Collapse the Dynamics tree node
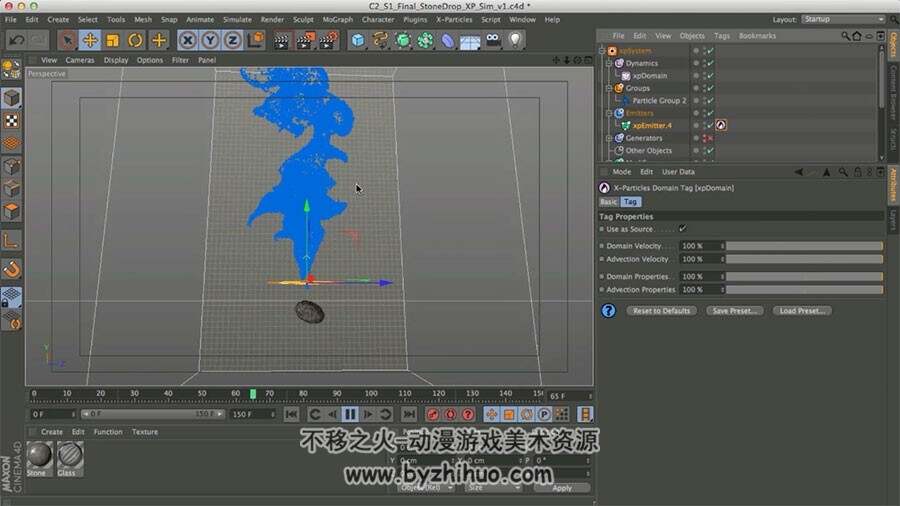Screen dimensions: 900x506 [x=609, y=64]
